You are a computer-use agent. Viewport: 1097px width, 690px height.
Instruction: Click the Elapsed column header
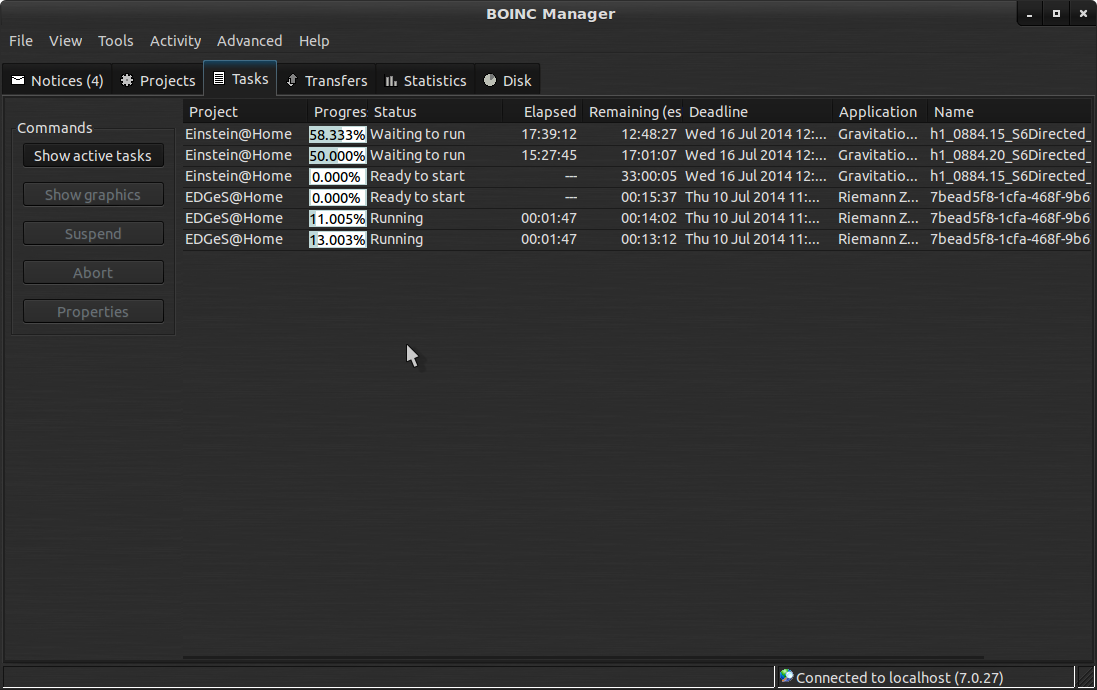pos(549,112)
